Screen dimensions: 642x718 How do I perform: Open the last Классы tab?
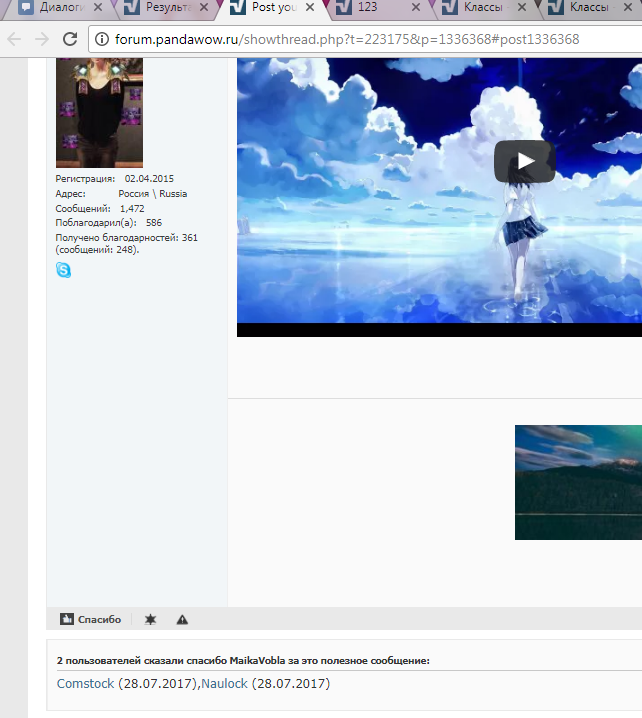pos(592,7)
